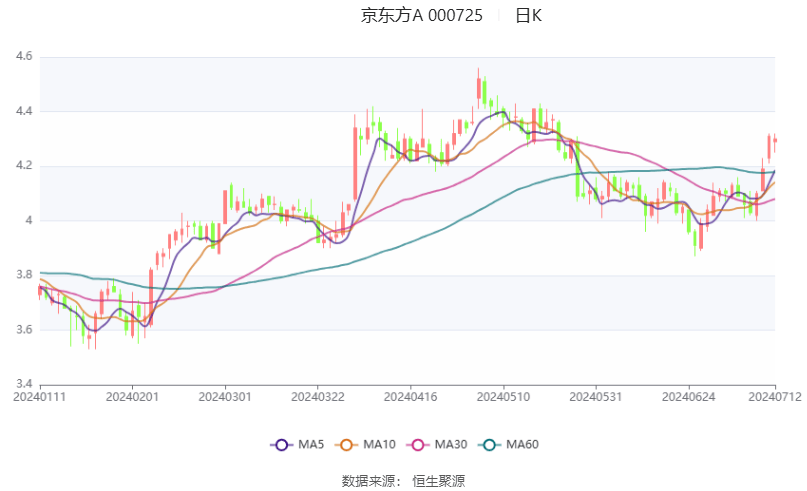Click the 4.6 price label on the y-axis
Screen dimensions: 807x491
click(23, 57)
